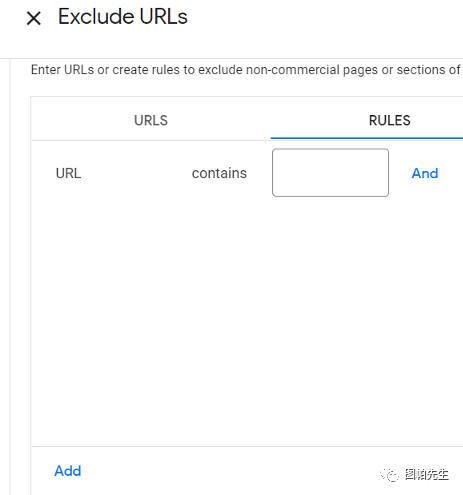This screenshot has width=463, height=495.
Task: Click the Exclude URLs heading
Action: [x=123, y=17]
